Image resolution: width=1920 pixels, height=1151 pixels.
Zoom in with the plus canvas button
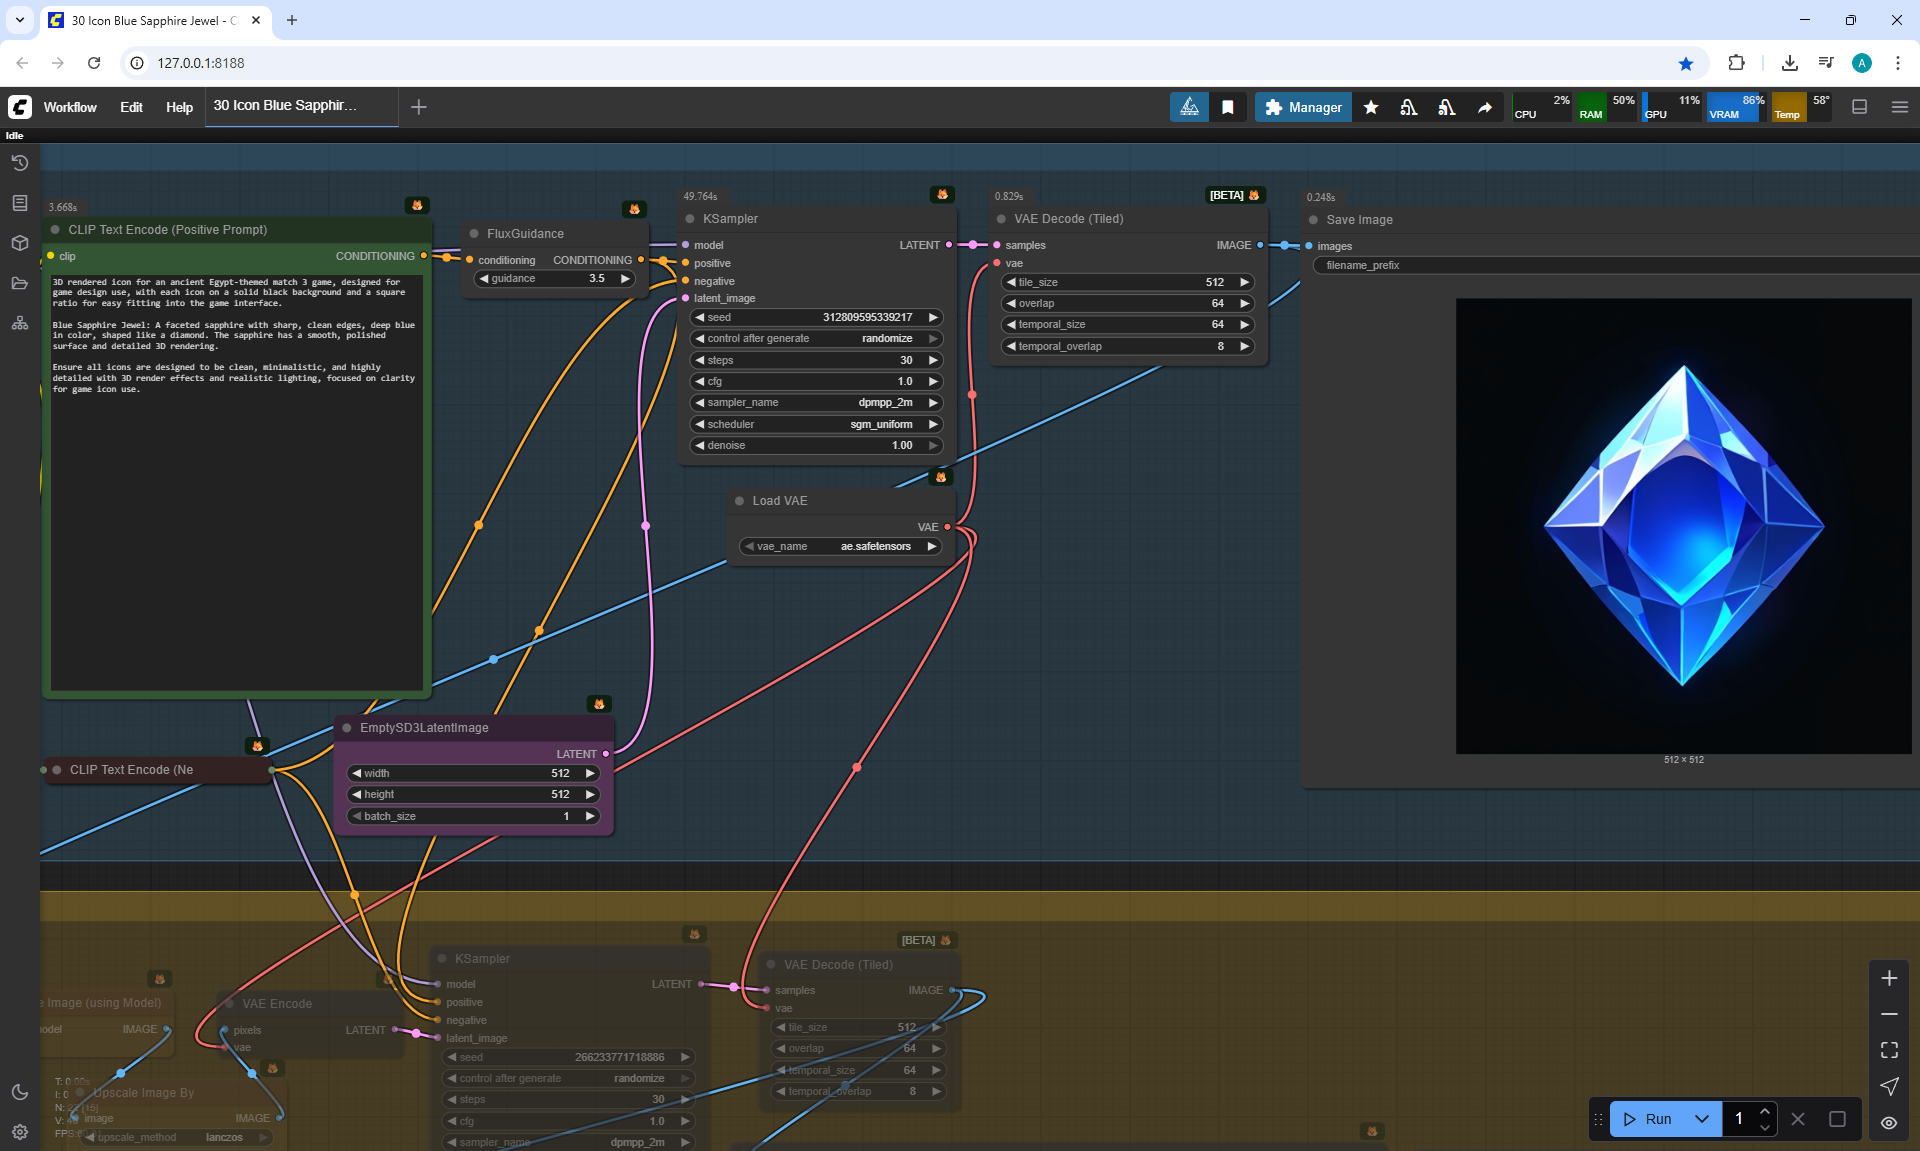(x=1889, y=978)
